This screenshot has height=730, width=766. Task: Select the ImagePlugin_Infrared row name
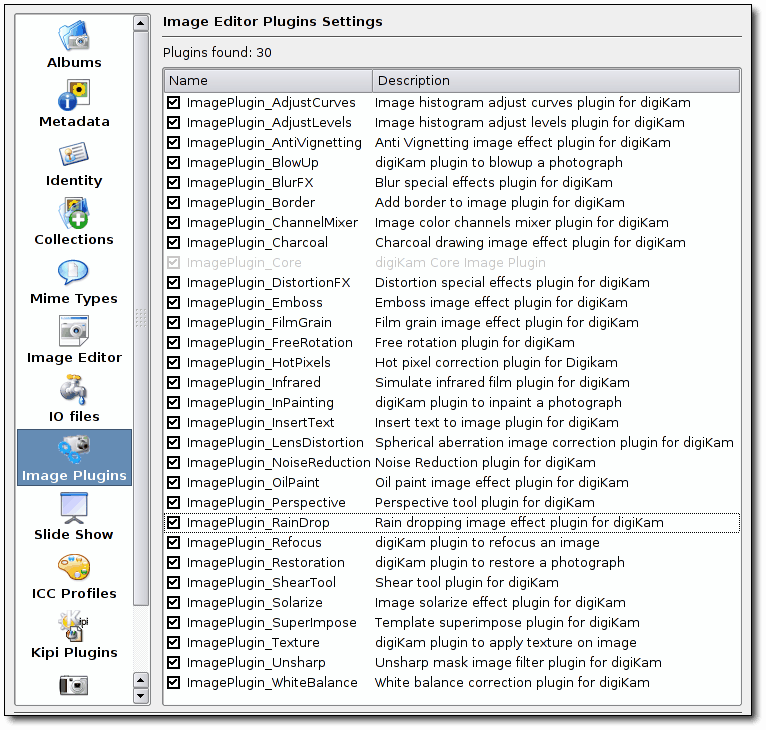click(254, 383)
